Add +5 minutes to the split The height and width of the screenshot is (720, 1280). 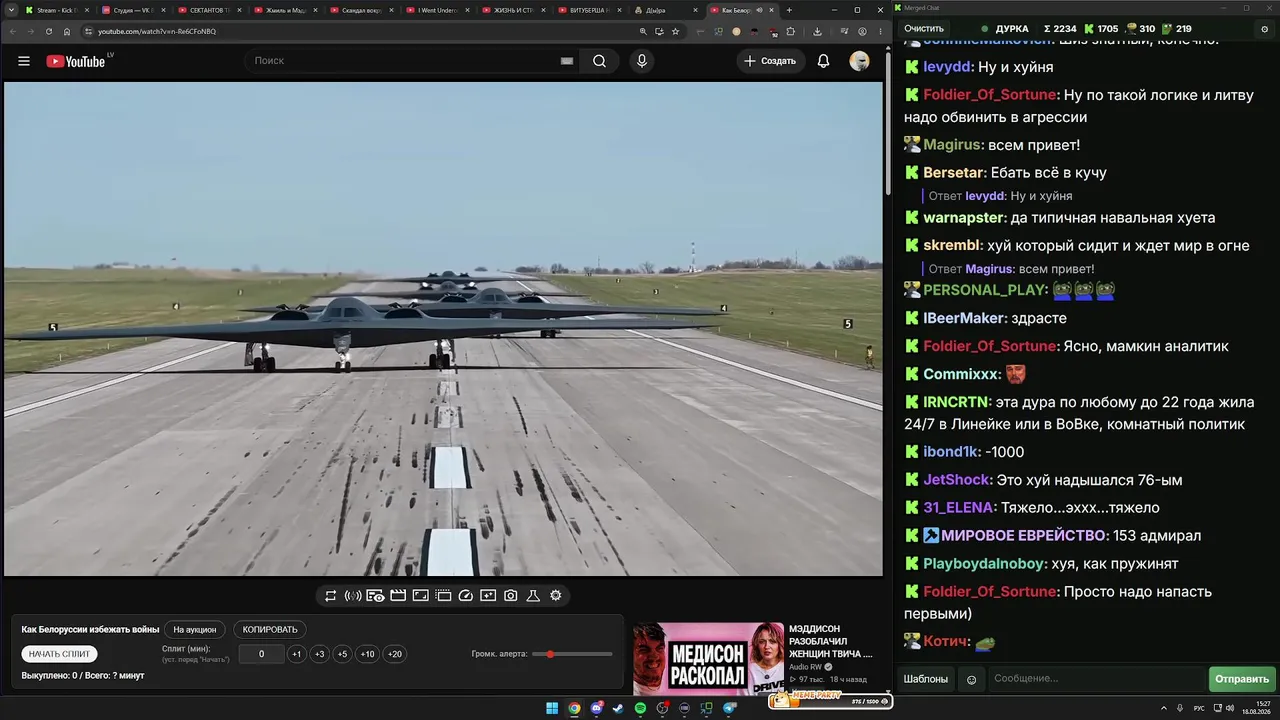tap(342, 654)
